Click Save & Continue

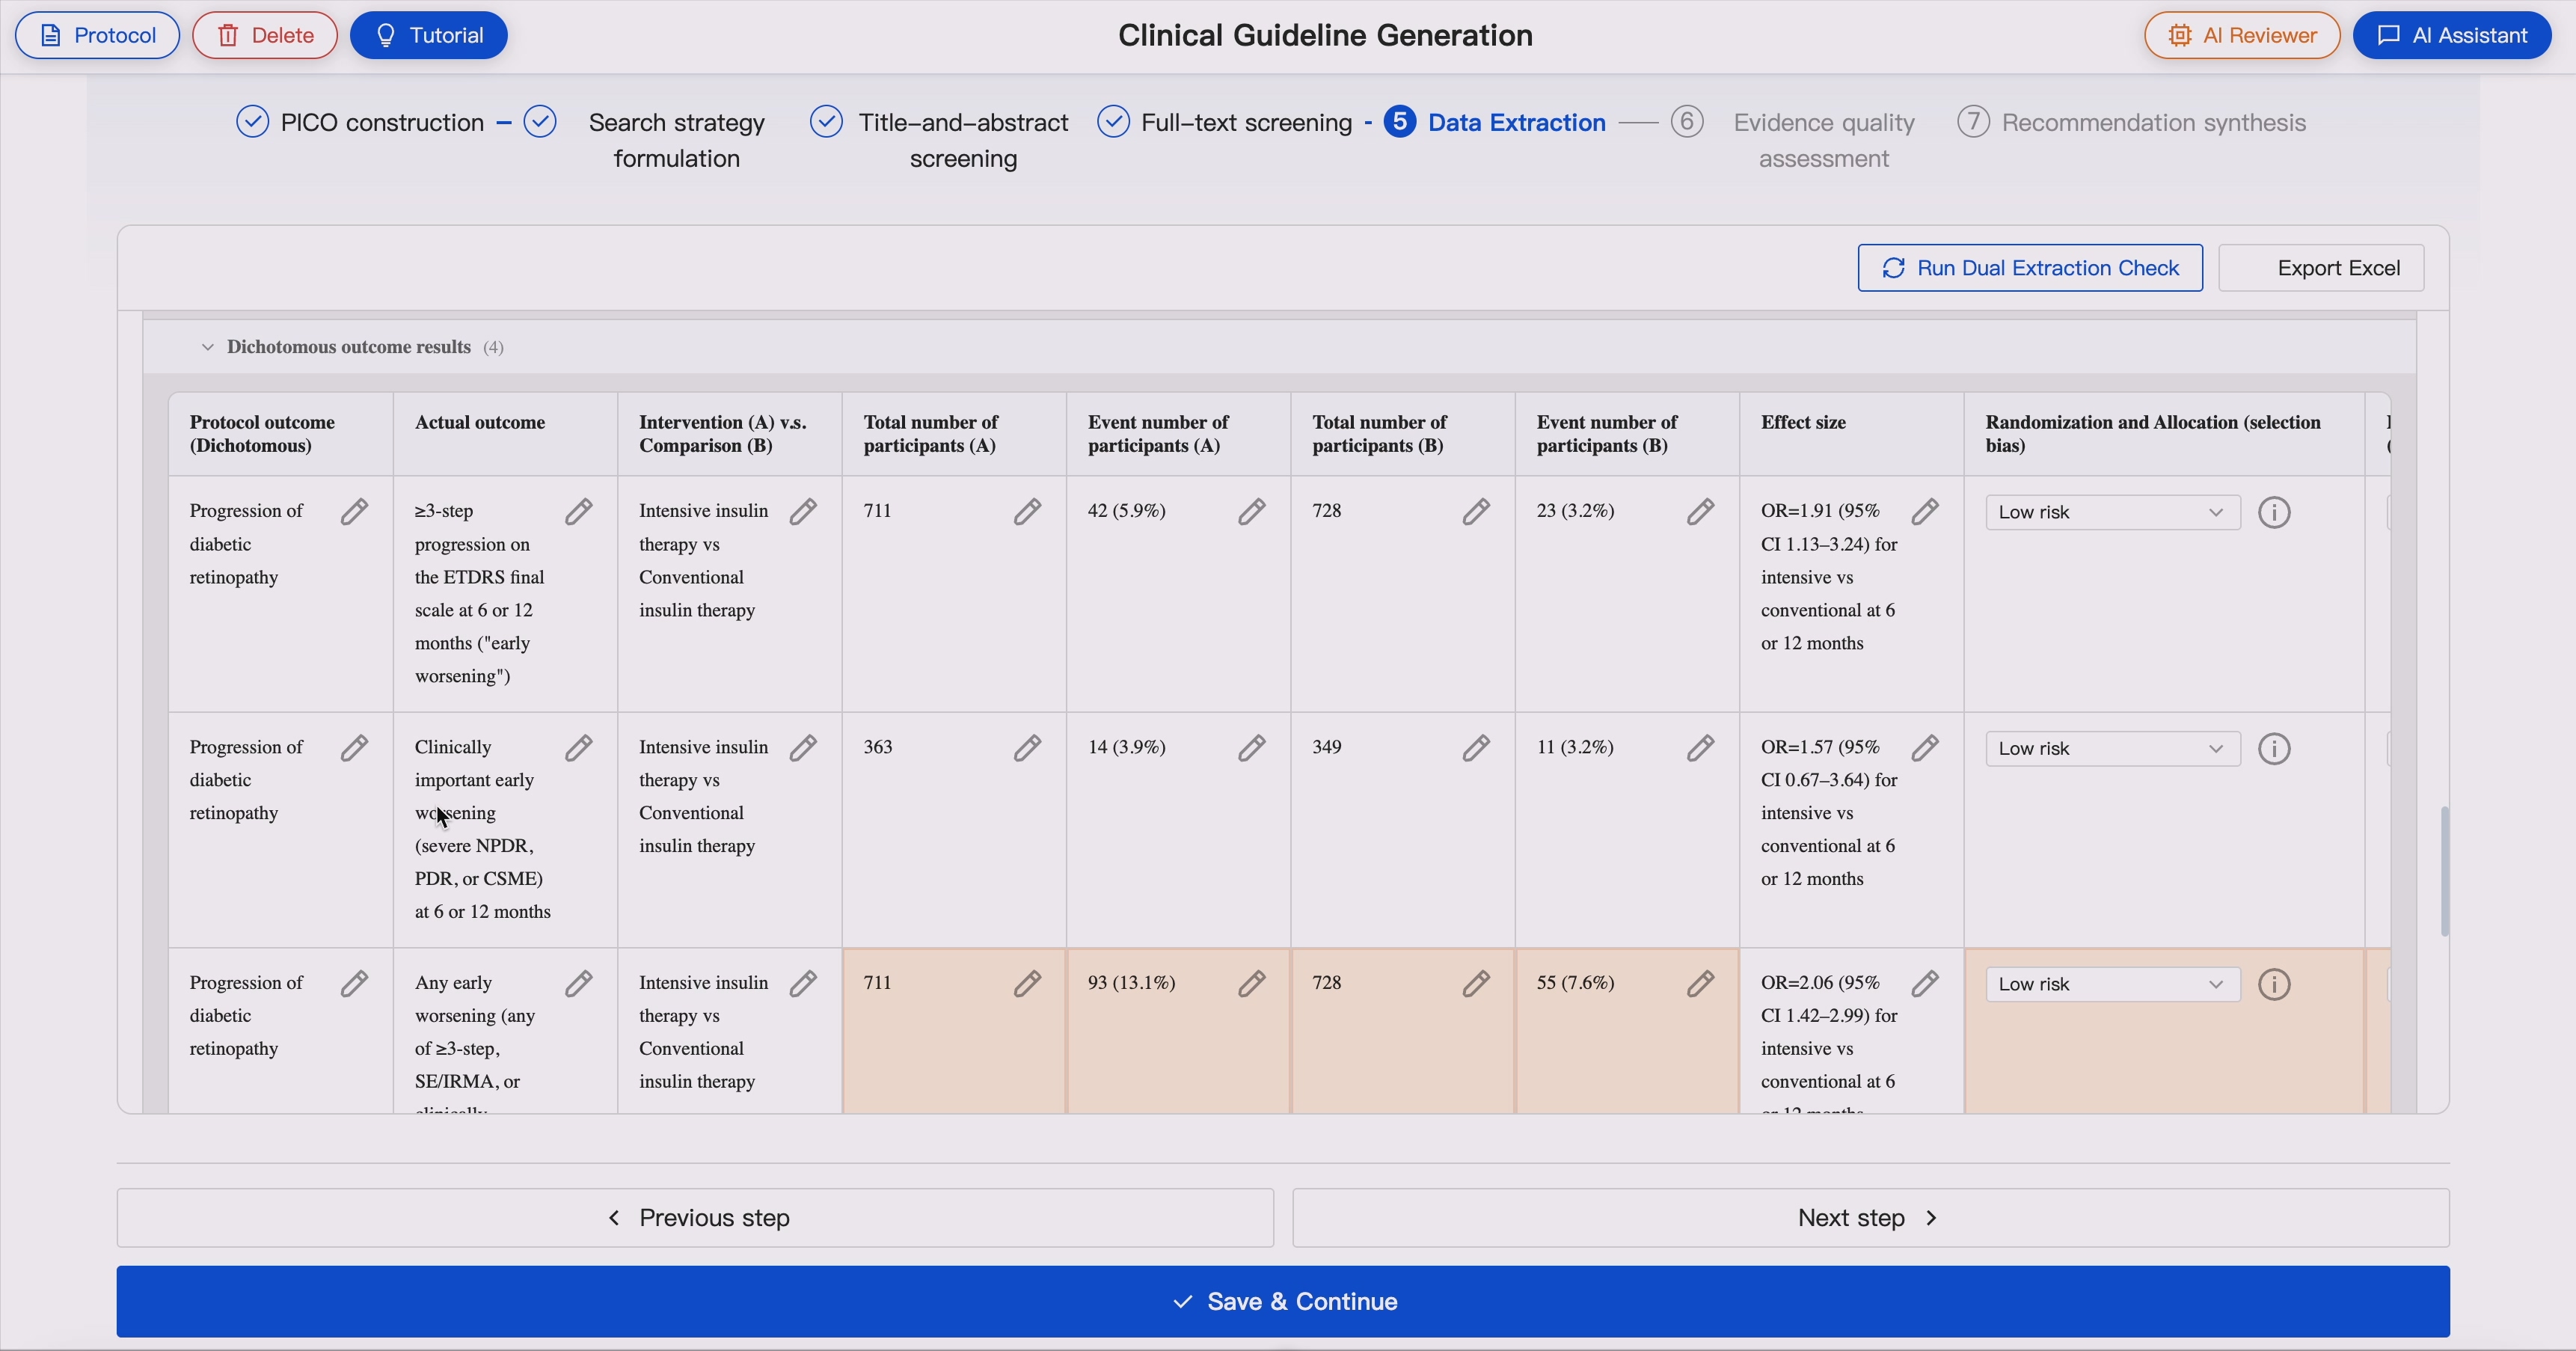click(x=1283, y=1302)
